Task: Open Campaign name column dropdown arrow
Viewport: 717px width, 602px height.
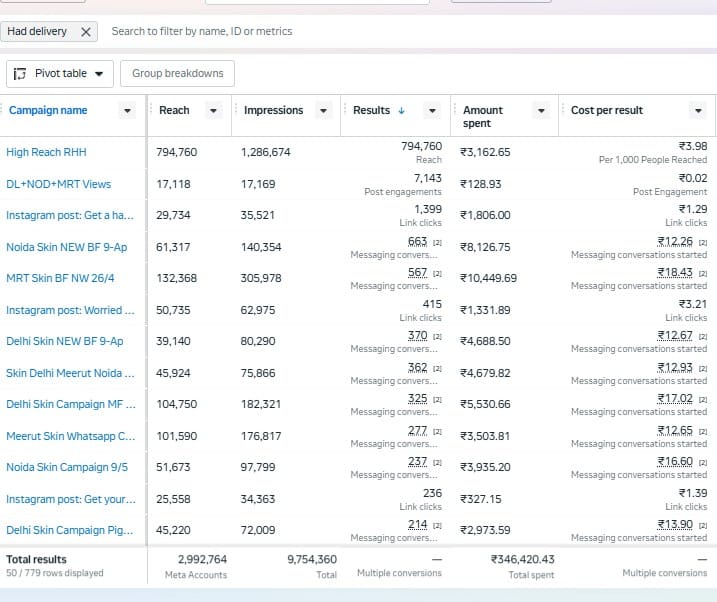Action: [127, 111]
